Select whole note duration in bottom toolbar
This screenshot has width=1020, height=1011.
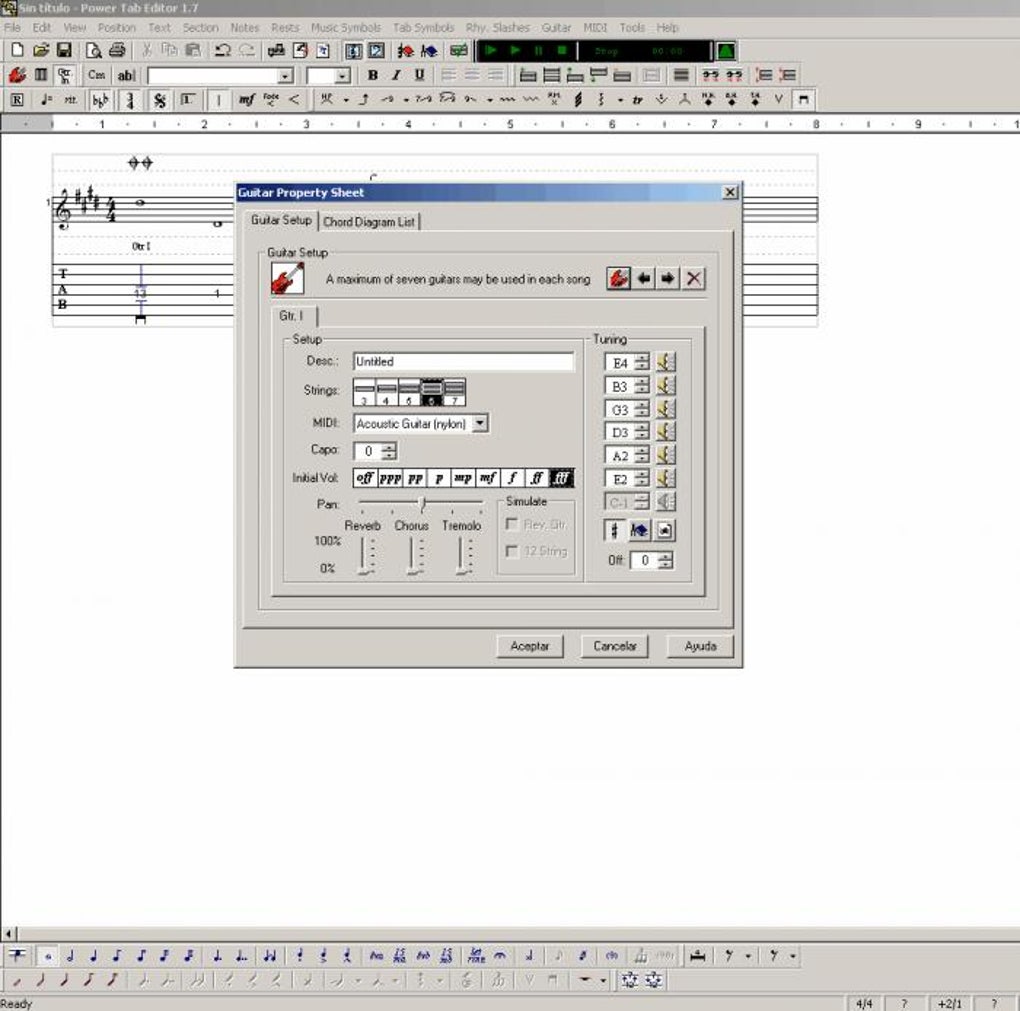tap(47, 956)
